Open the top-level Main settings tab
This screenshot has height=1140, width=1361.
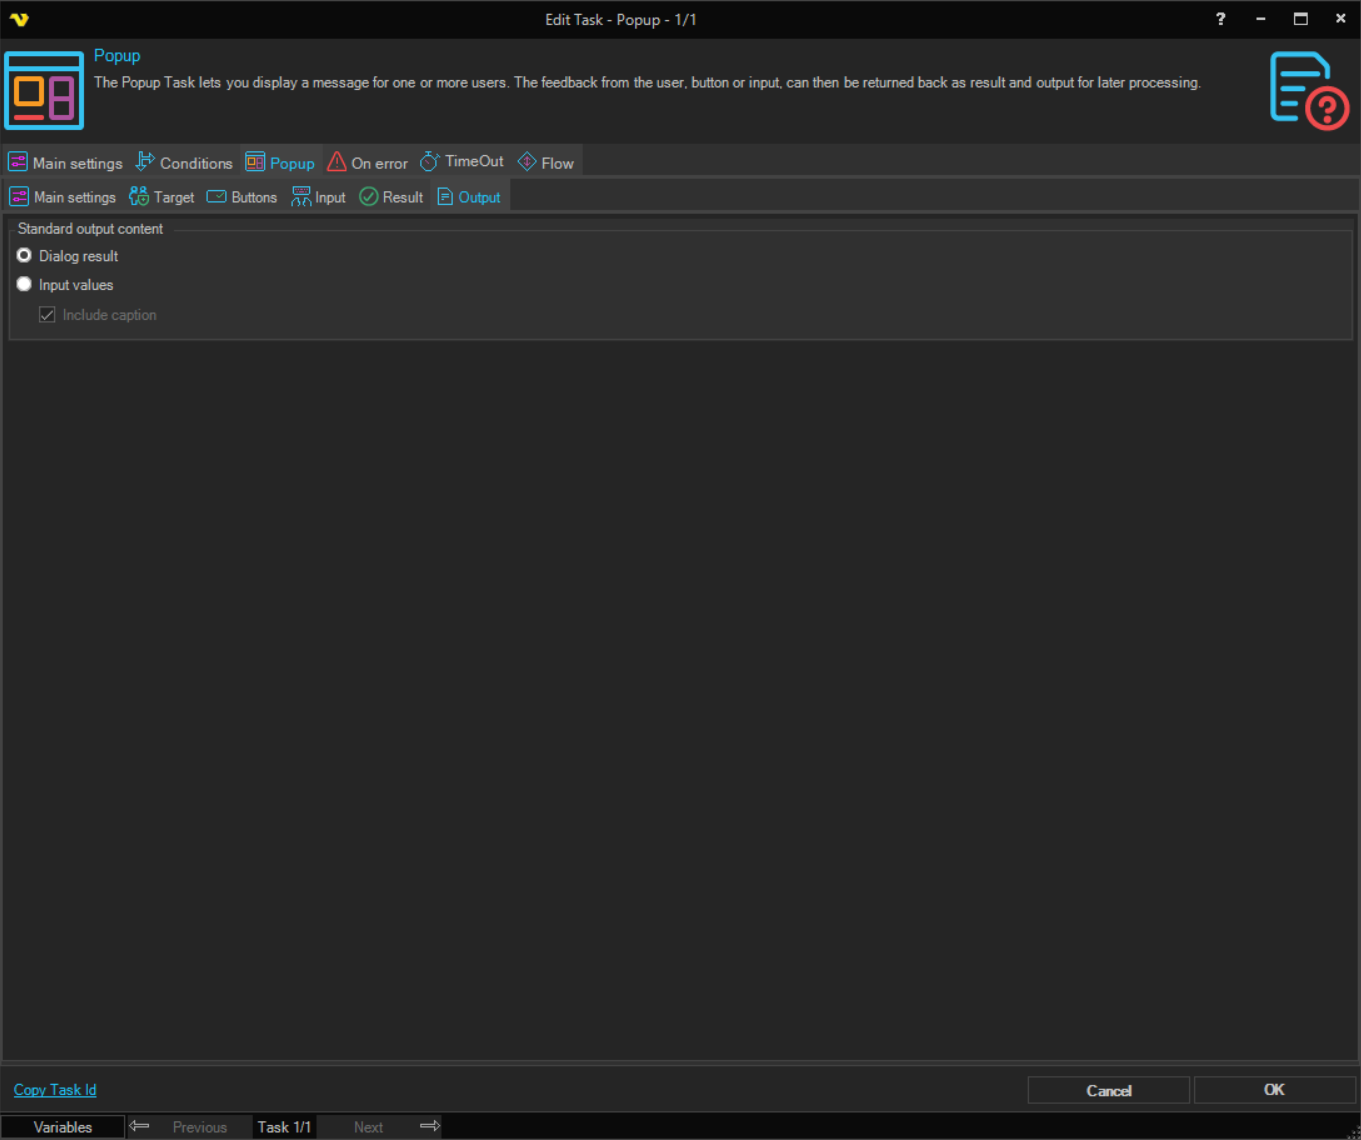[66, 163]
